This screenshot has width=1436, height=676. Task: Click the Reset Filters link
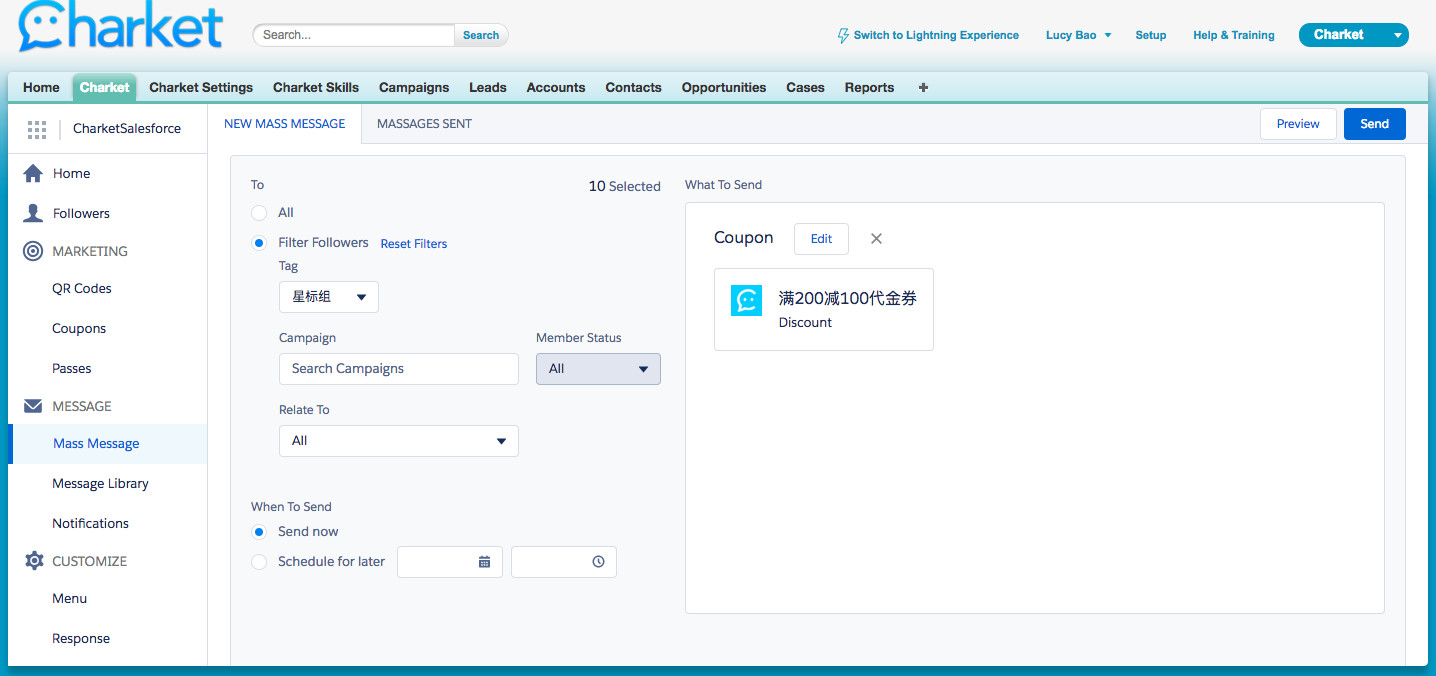[x=413, y=244]
